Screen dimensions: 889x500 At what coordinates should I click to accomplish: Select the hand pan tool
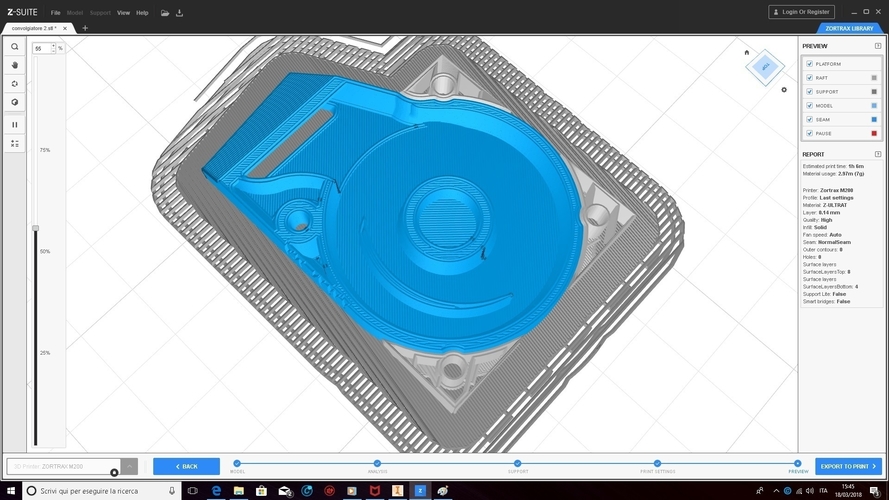click(15, 65)
